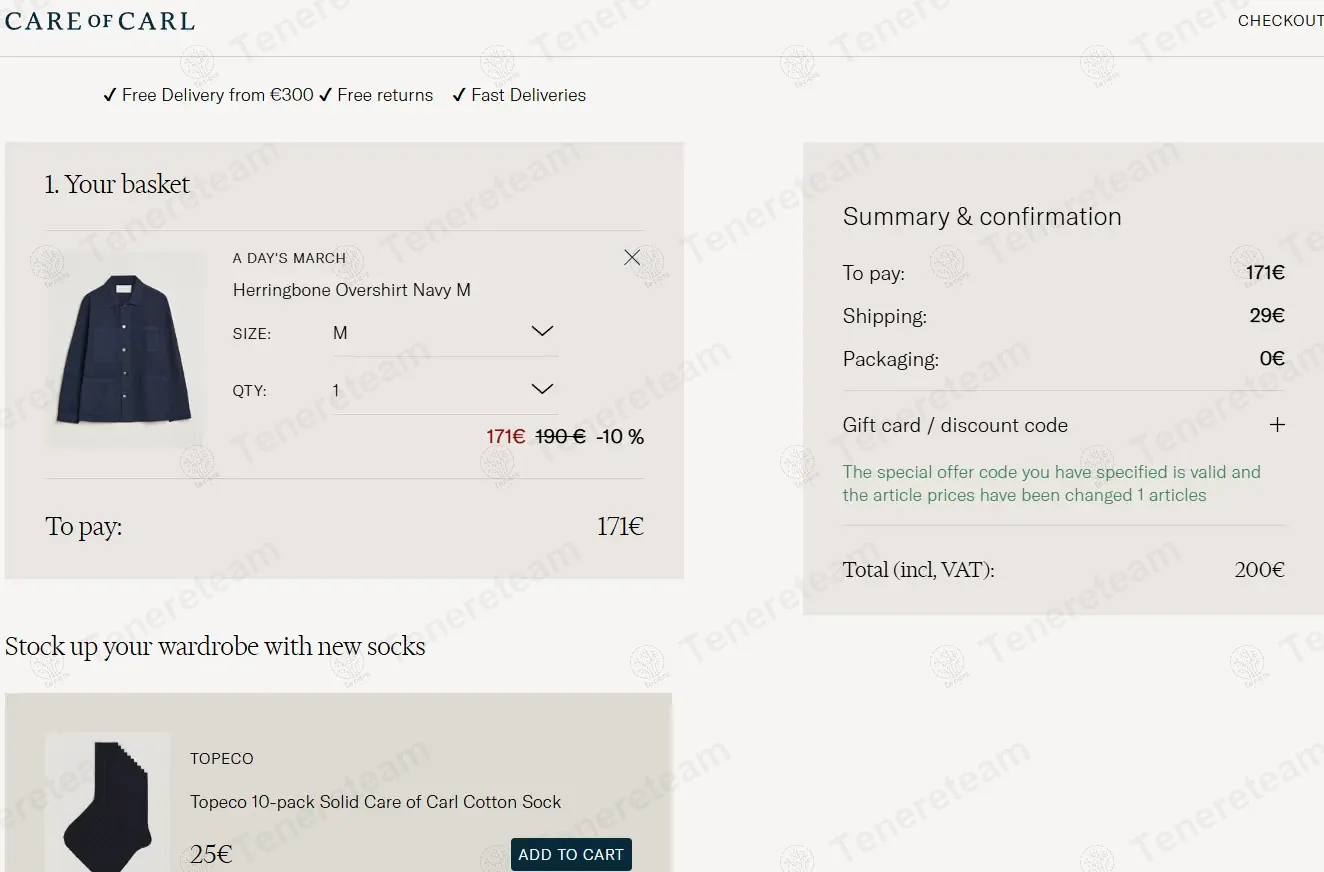
Task: Open Herringbone Overshirt Navy M product link
Action: [x=352, y=290]
